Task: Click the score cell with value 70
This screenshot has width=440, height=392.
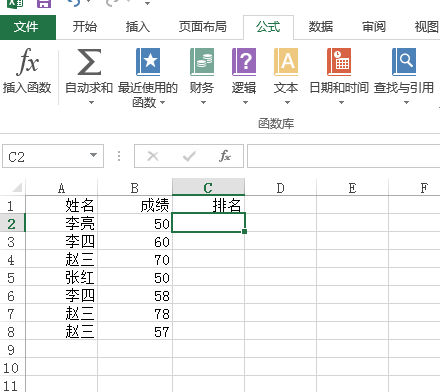Action: click(135, 259)
